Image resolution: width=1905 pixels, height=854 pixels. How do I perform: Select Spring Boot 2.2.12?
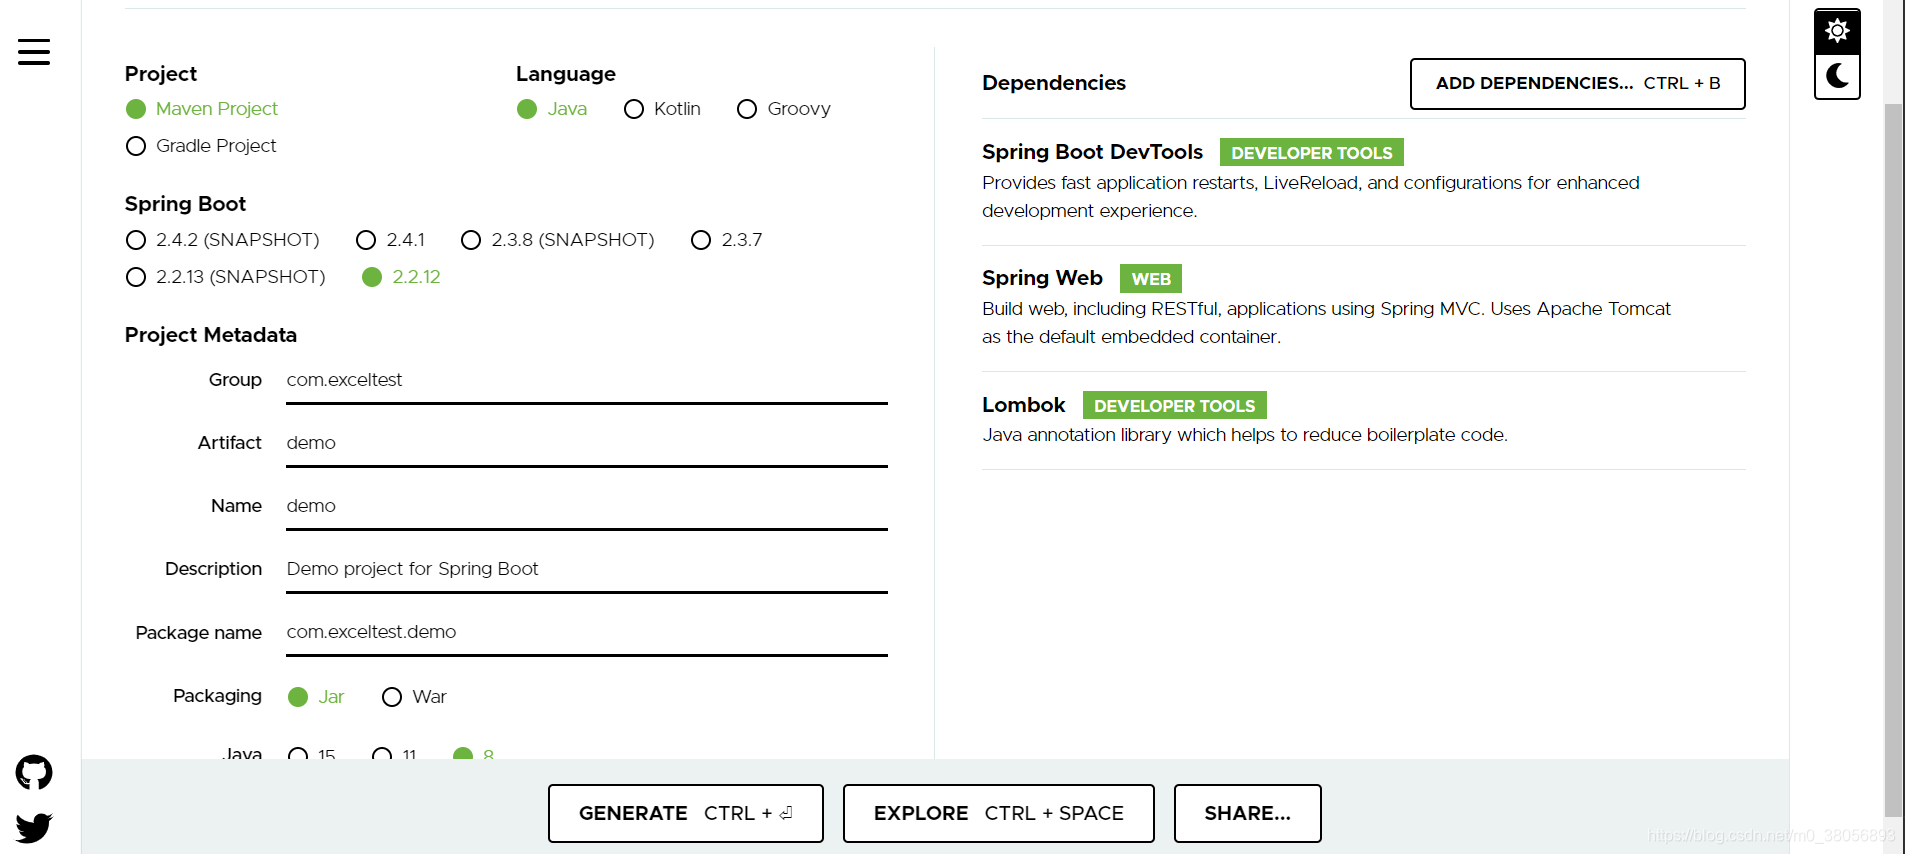point(401,277)
